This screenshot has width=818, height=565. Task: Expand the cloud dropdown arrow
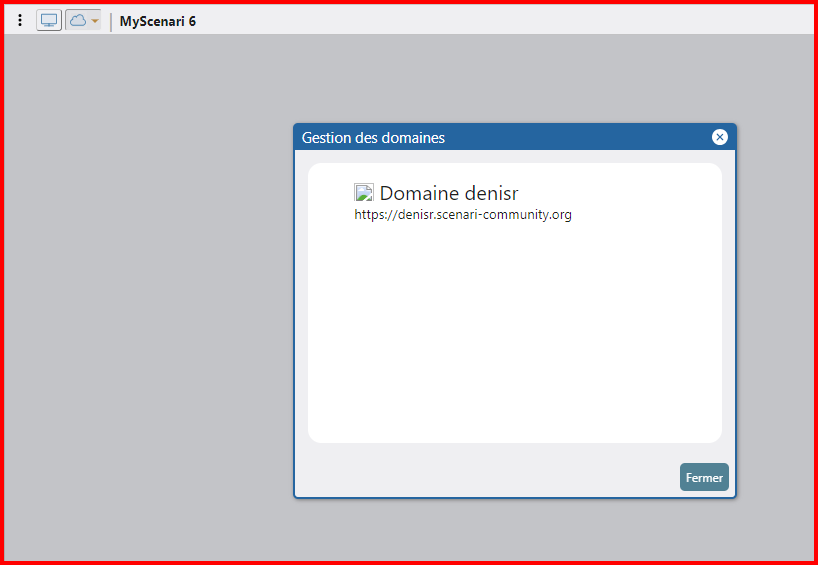pos(95,21)
